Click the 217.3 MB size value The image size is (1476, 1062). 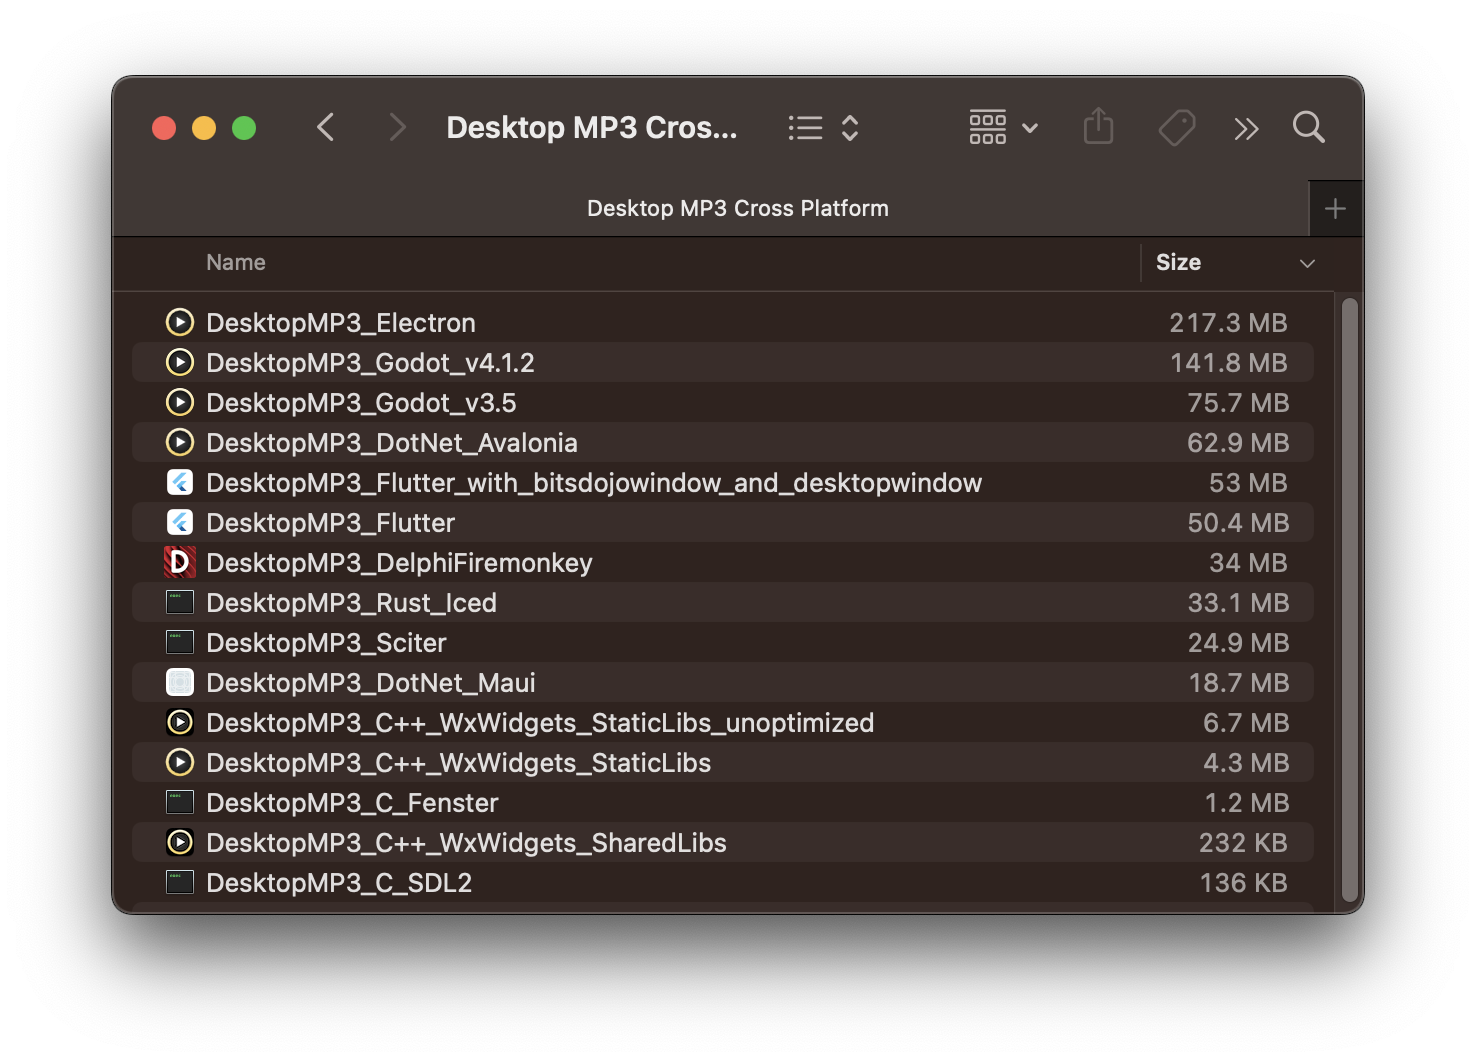coord(1228,323)
